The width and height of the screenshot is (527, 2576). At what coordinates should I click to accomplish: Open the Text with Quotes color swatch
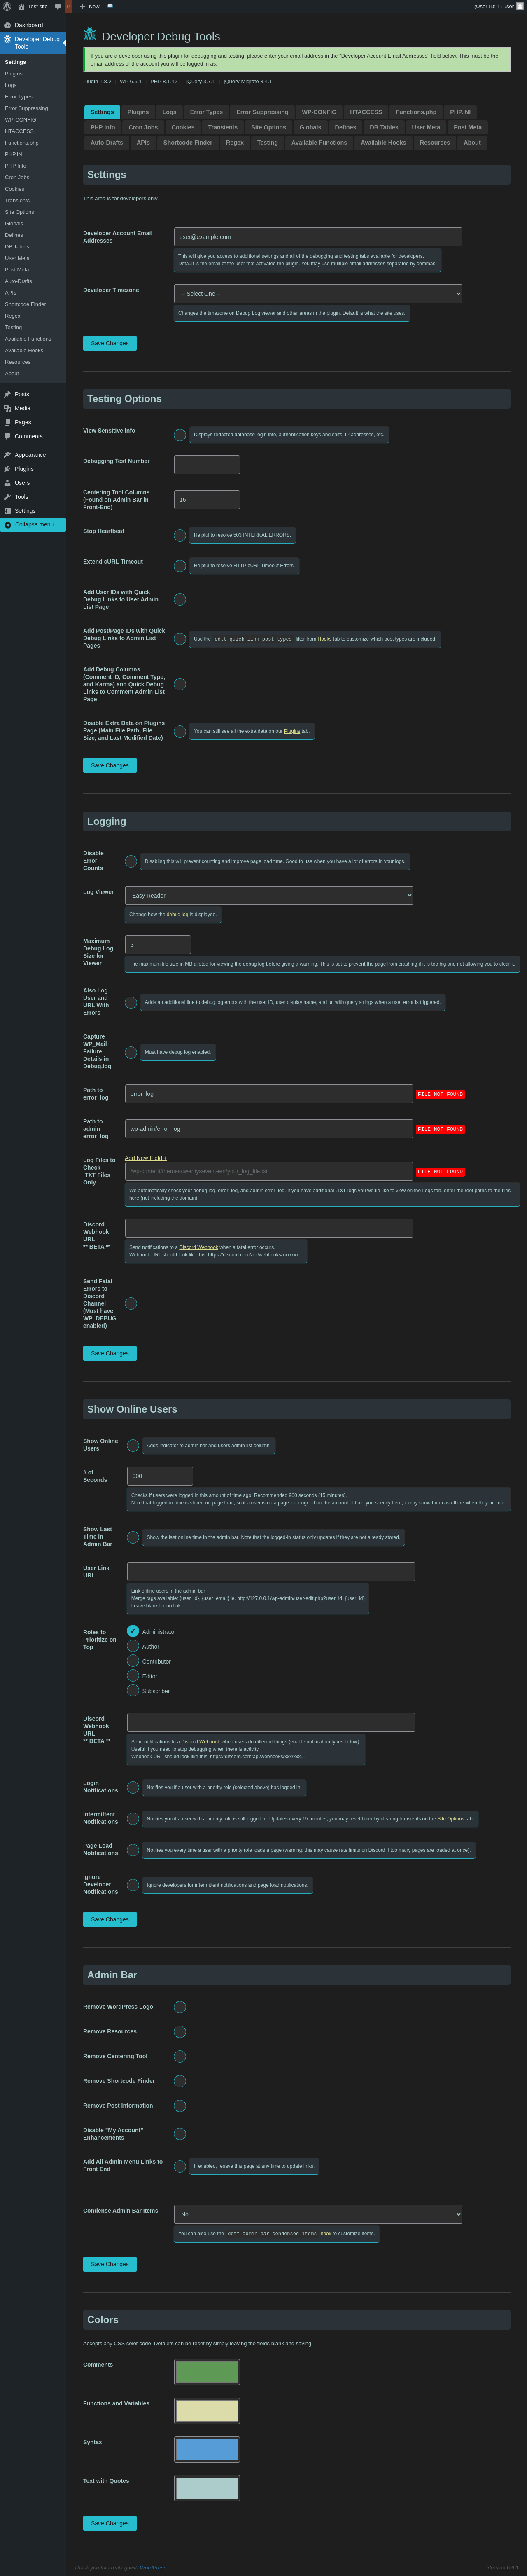pos(207,2488)
